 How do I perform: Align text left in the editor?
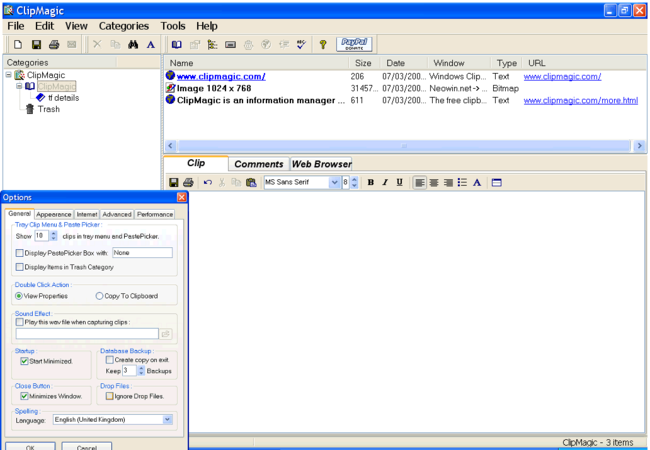click(420, 182)
